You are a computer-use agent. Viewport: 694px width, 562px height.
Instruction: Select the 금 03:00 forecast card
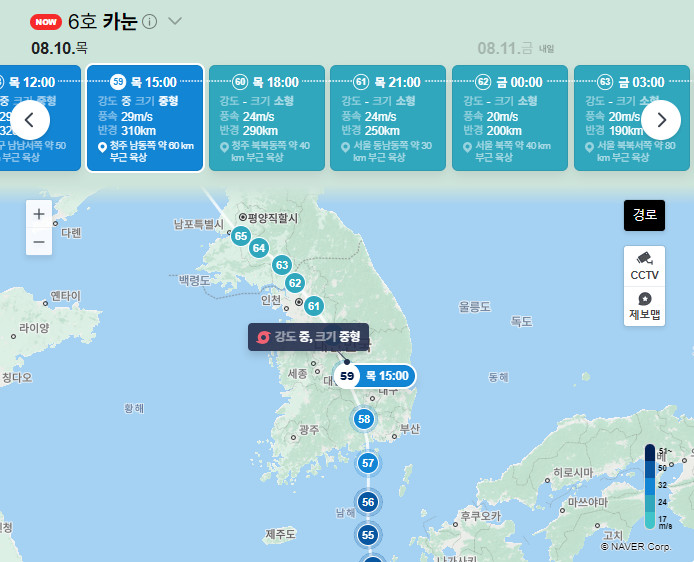click(x=632, y=118)
